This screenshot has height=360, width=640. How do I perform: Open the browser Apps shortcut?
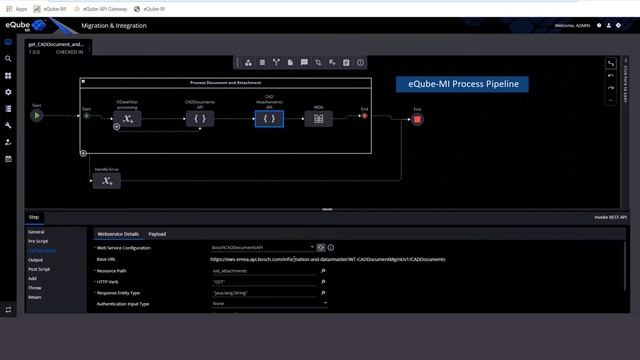coord(16,9)
